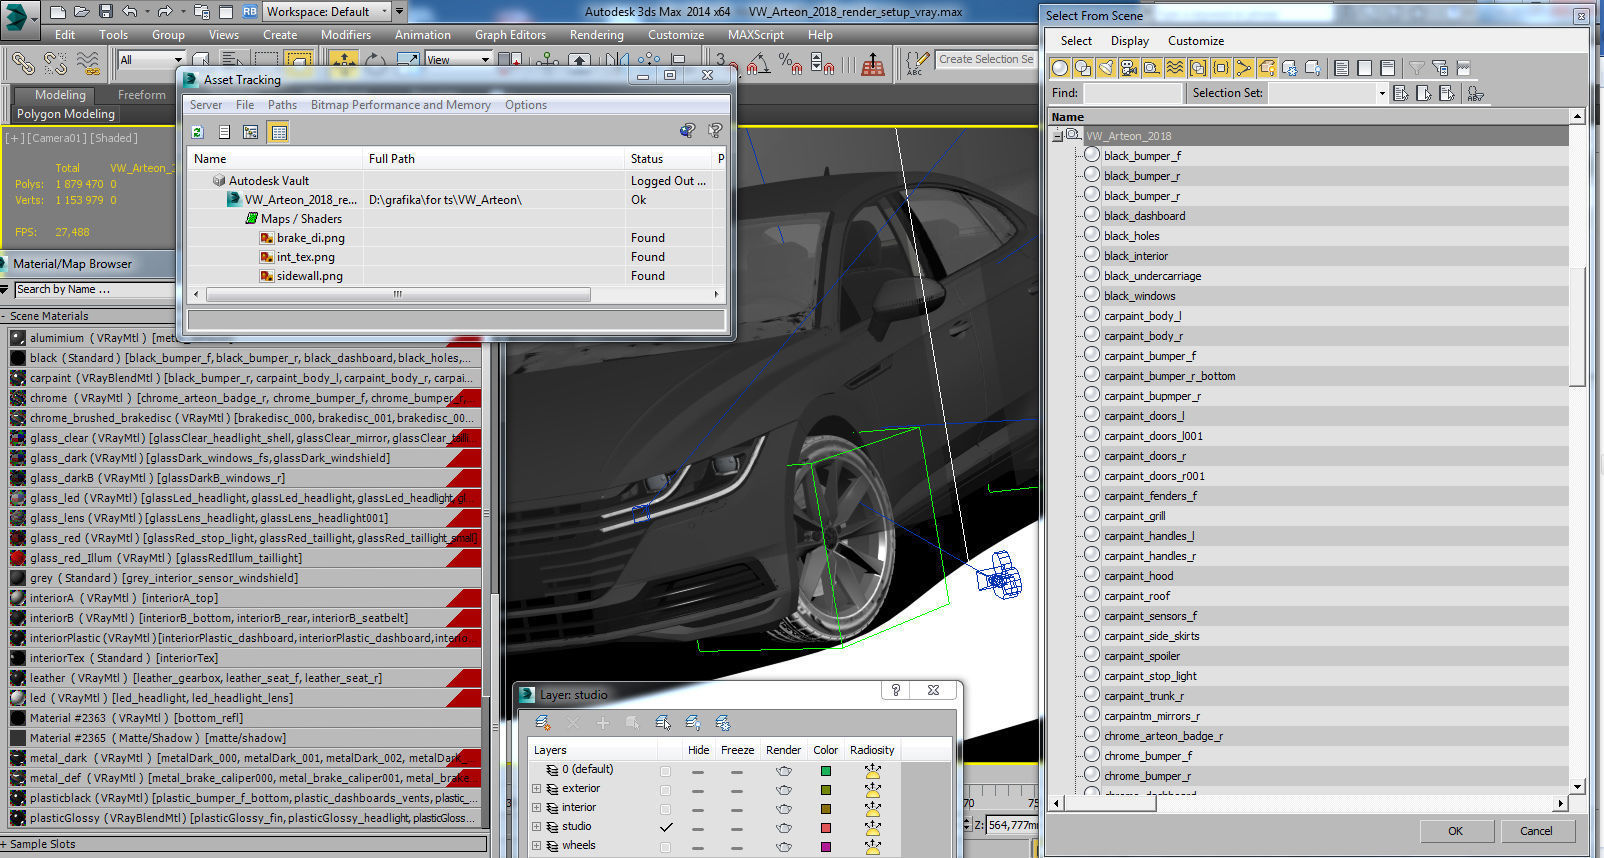Click Search by Name field in Material Browser
This screenshot has width=1604, height=858.
click(x=95, y=290)
